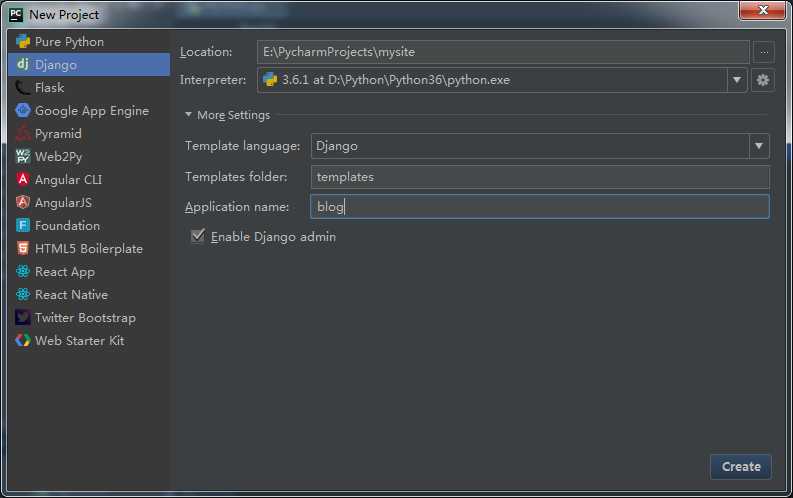Browse for location with ellipsis button
This screenshot has width=793, height=498.
click(764, 52)
